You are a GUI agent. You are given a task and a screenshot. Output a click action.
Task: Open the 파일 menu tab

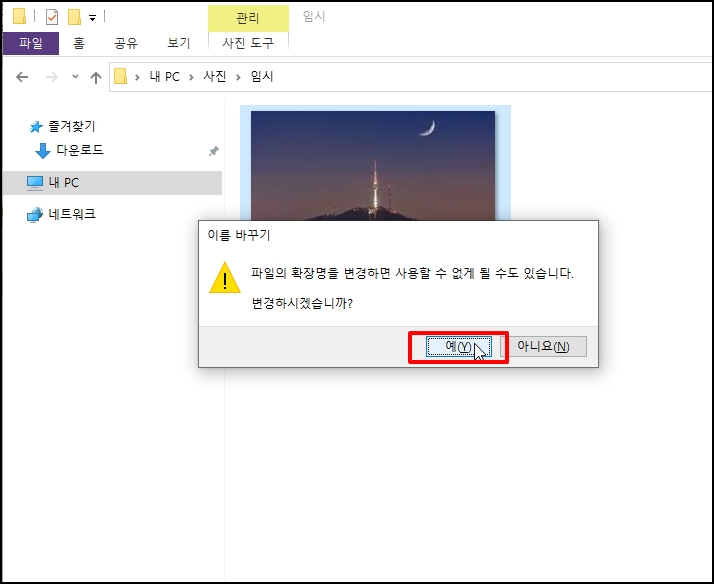tap(31, 43)
